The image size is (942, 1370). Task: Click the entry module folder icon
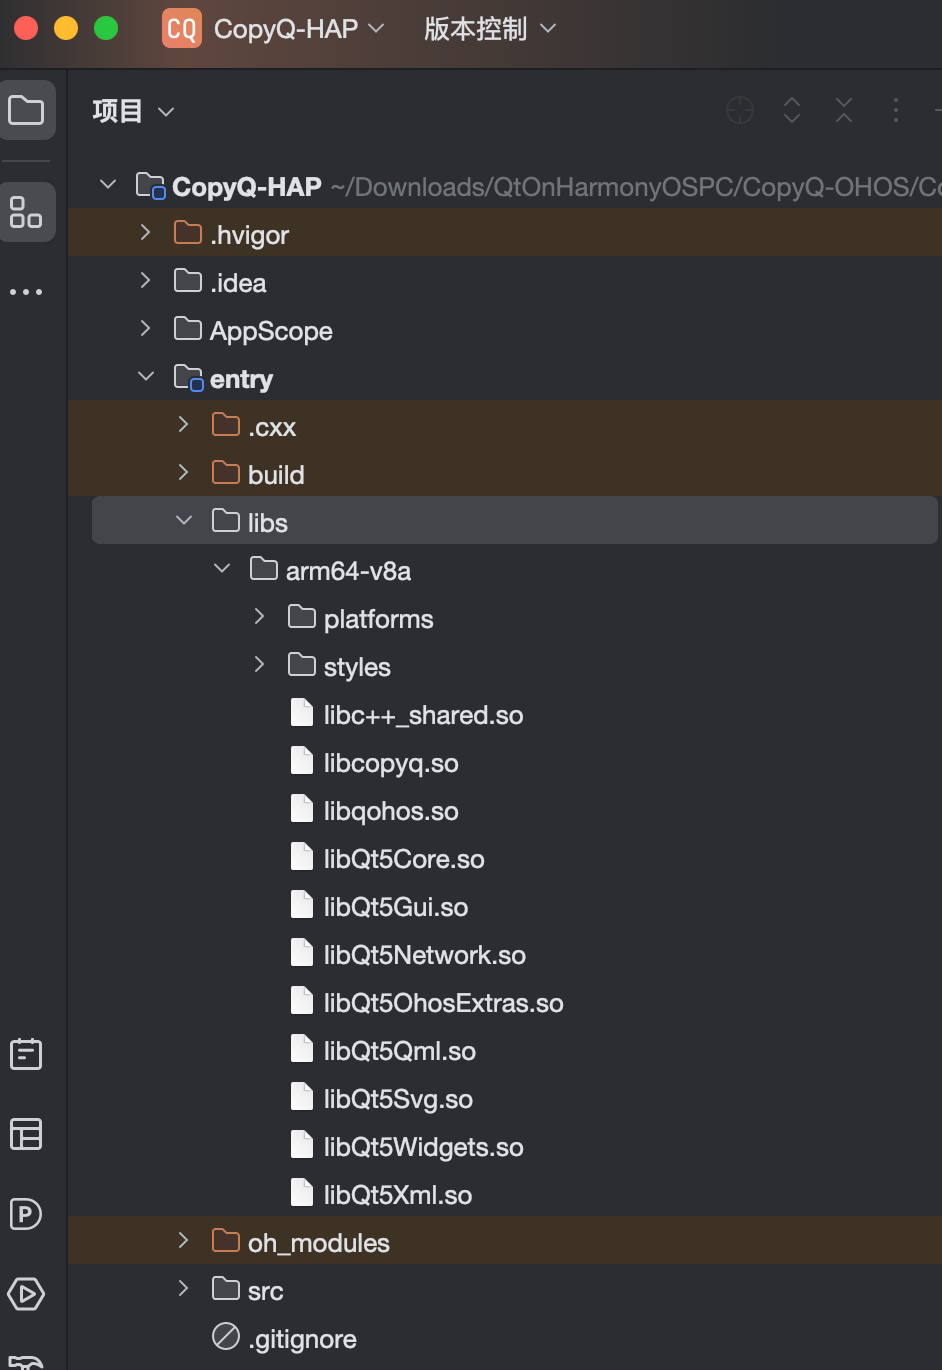188,377
